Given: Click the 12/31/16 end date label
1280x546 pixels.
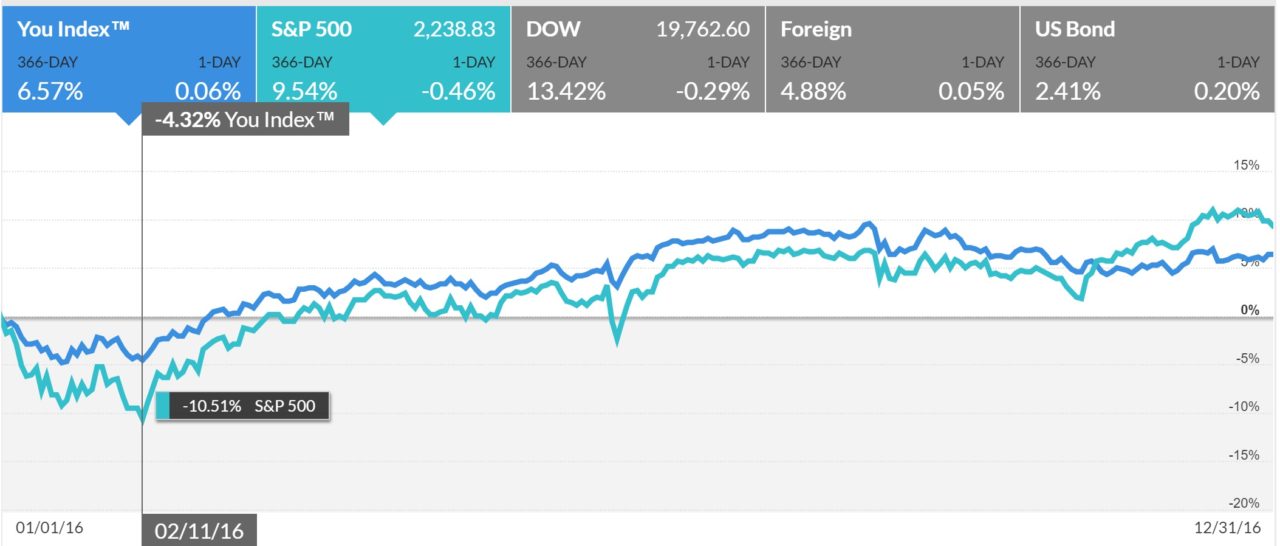Looking at the screenshot, I should (1231, 527).
